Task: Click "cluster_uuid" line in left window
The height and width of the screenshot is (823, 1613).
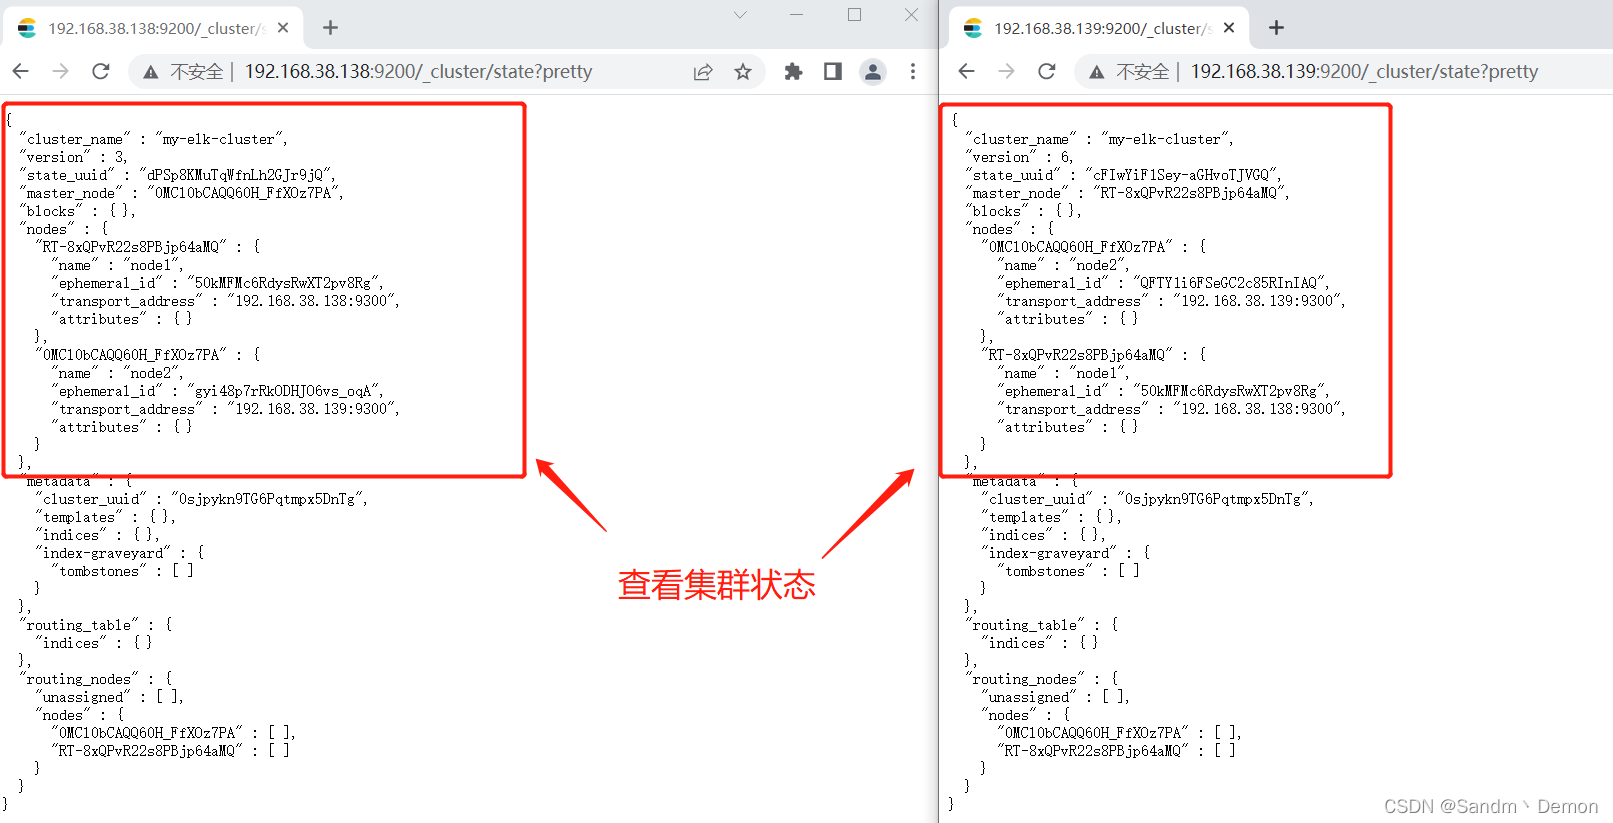Action: [x=201, y=499]
